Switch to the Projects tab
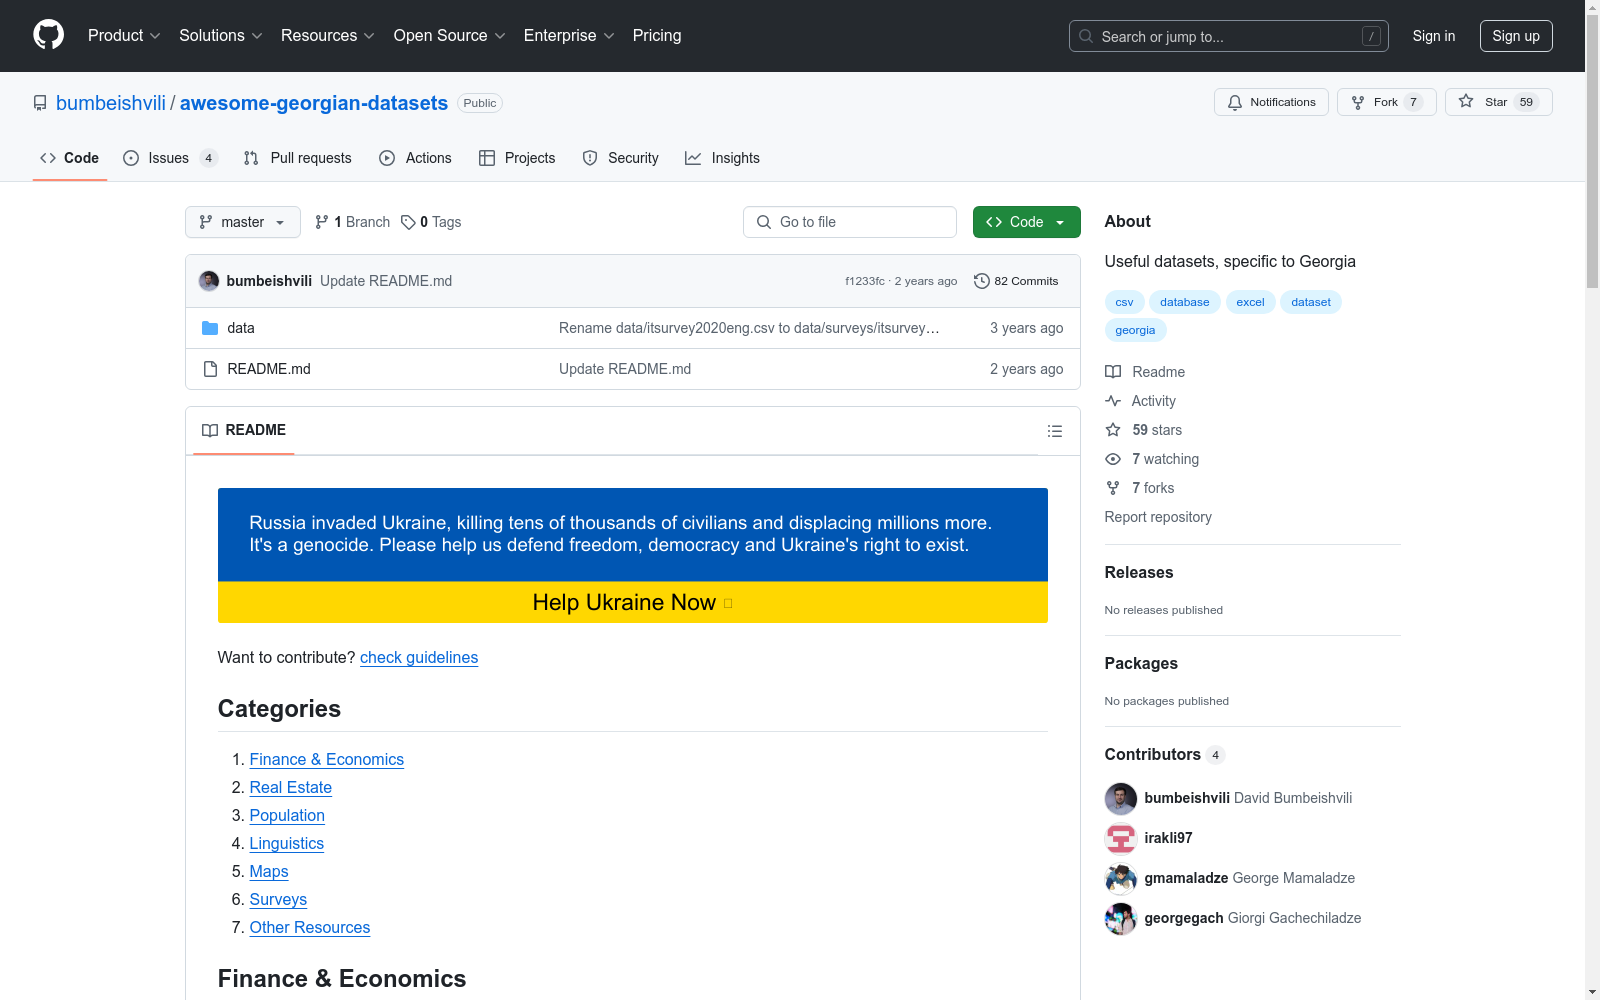The image size is (1600, 1000). pyautogui.click(x=517, y=158)
